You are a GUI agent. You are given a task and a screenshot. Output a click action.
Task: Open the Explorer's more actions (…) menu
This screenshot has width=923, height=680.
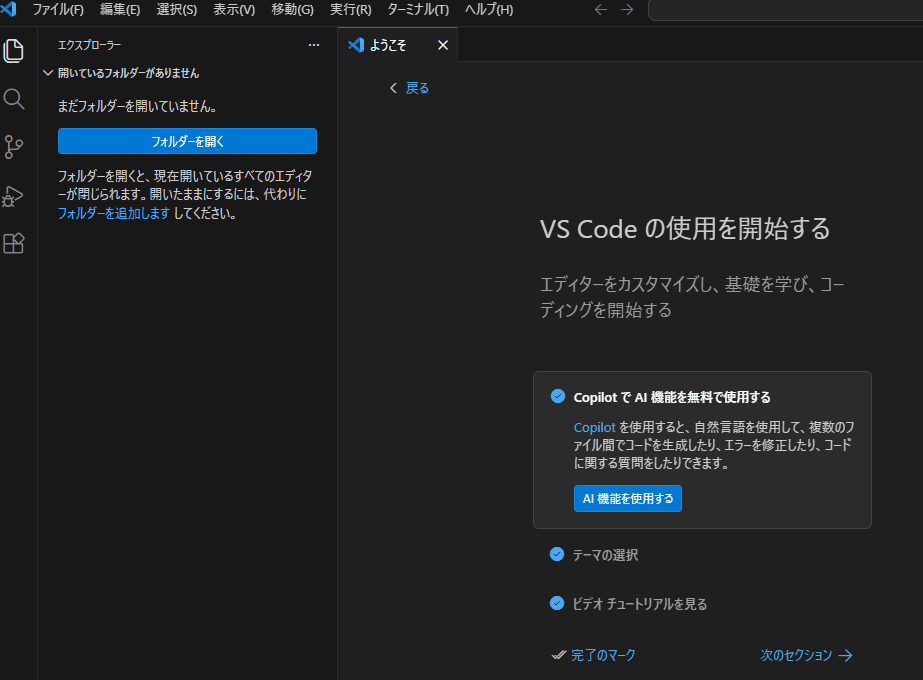pyautogui.click(x=314, y=45)
